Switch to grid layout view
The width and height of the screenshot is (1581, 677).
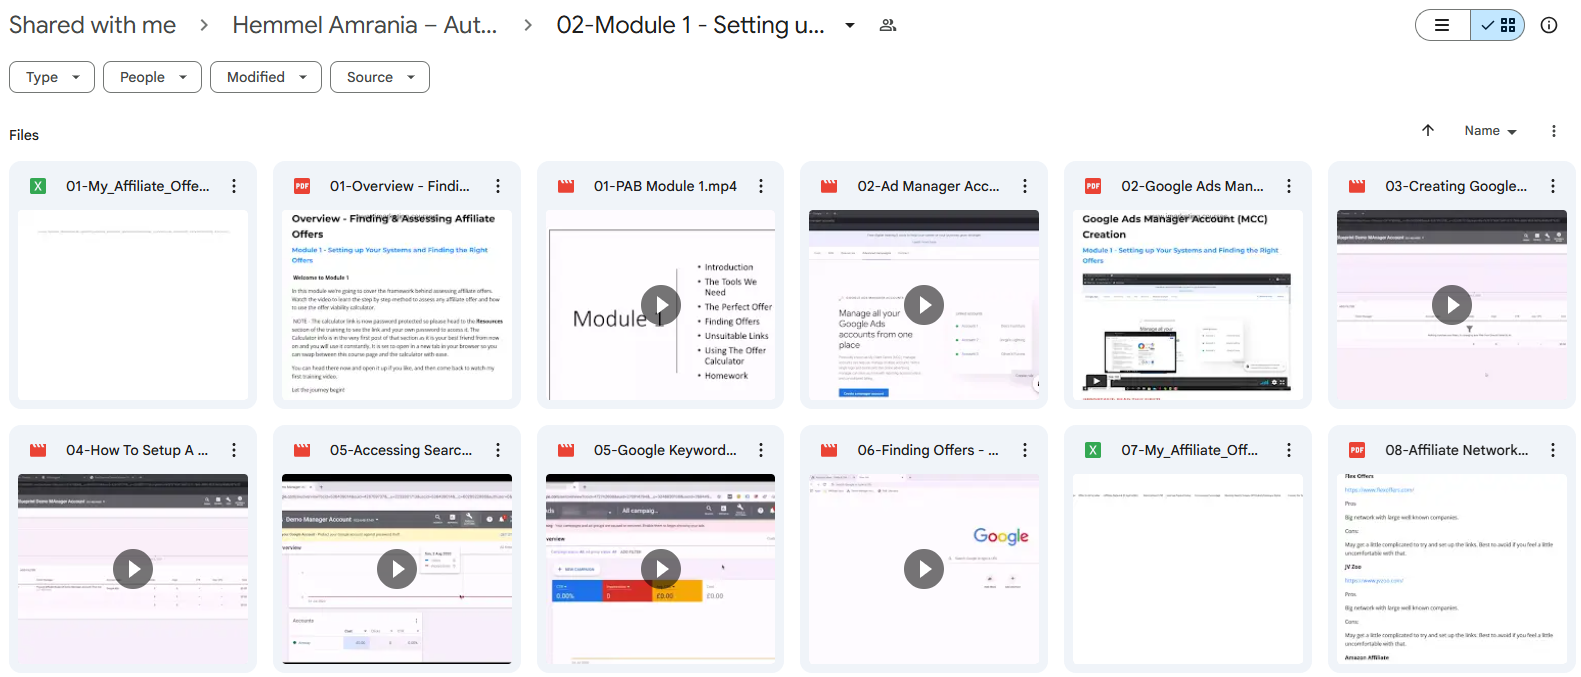pos(1498,25)
